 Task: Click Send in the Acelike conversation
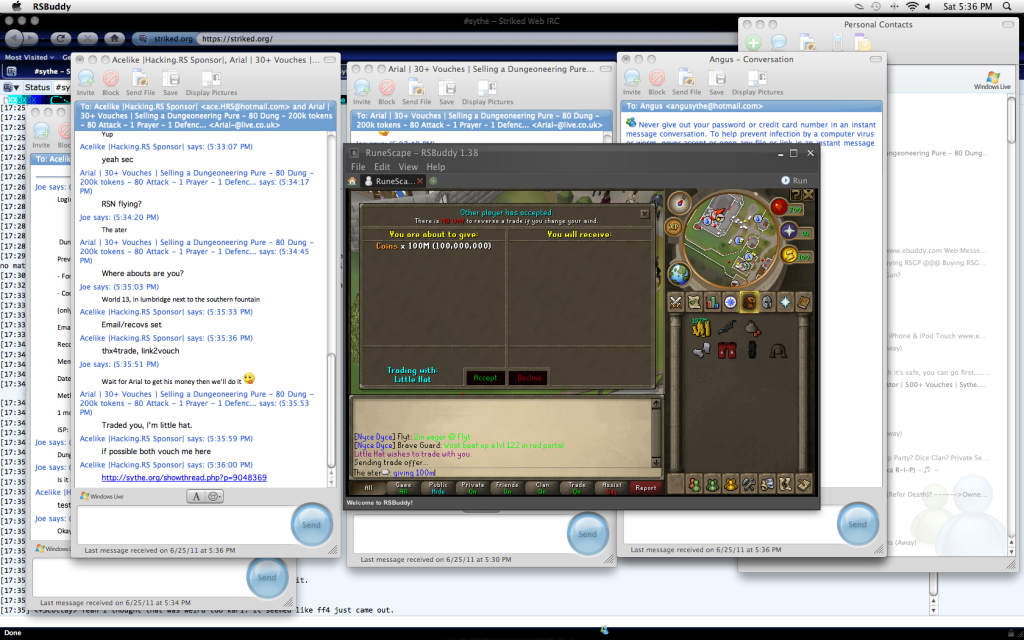(312, 524)
